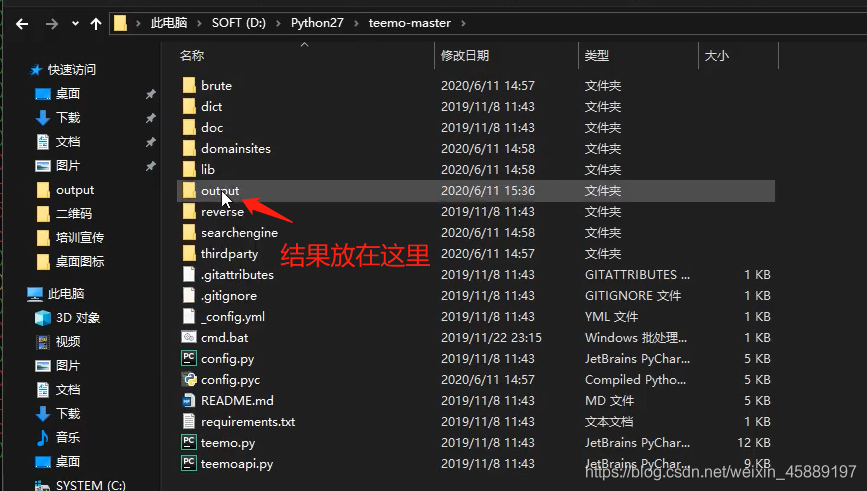The height and width of the screenshot is (491, 867).
Task: Select 此电脑 in the navigation pane
Action: tap(65, 294)
